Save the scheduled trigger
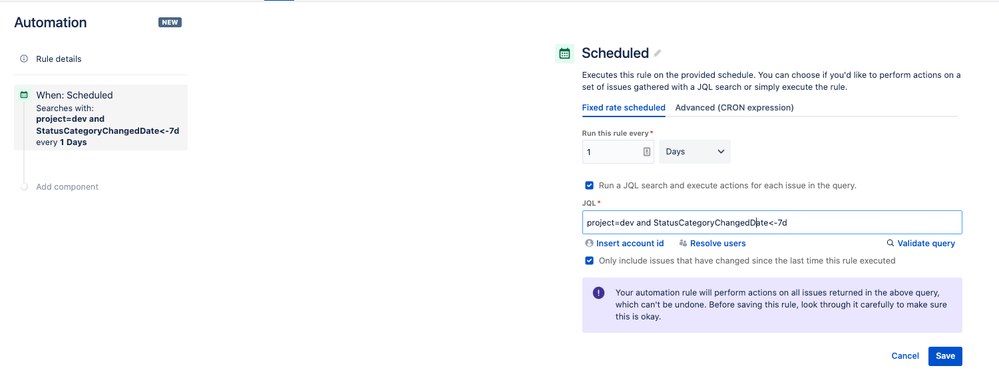This screenshot has width=999, height=386. [x=945, y=356]
